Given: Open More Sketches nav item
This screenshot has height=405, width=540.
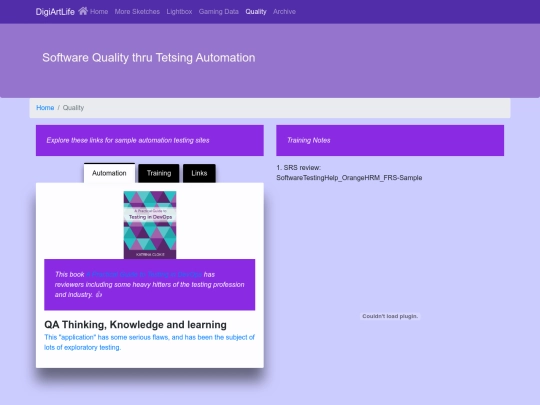Looking at the screenshot, I should 137,12.
